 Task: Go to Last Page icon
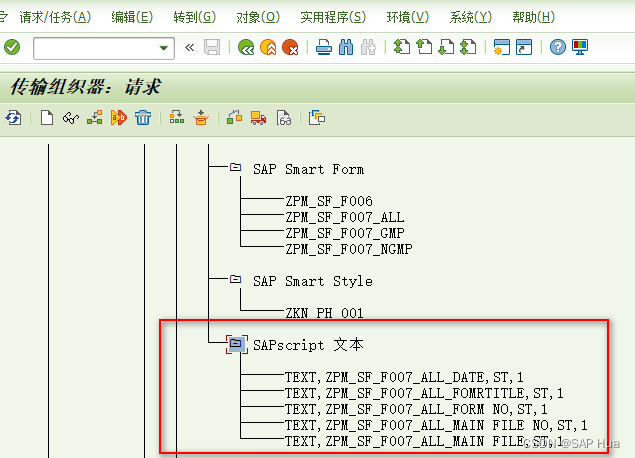[x=468, y=47]
